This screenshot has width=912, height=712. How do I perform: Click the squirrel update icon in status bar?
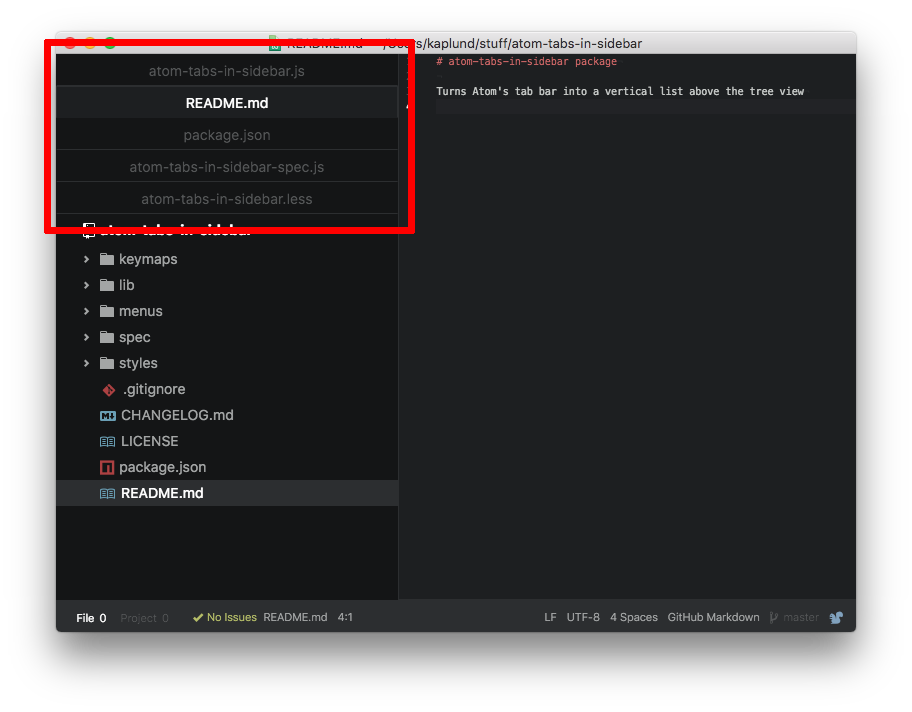tap(836, 618)
